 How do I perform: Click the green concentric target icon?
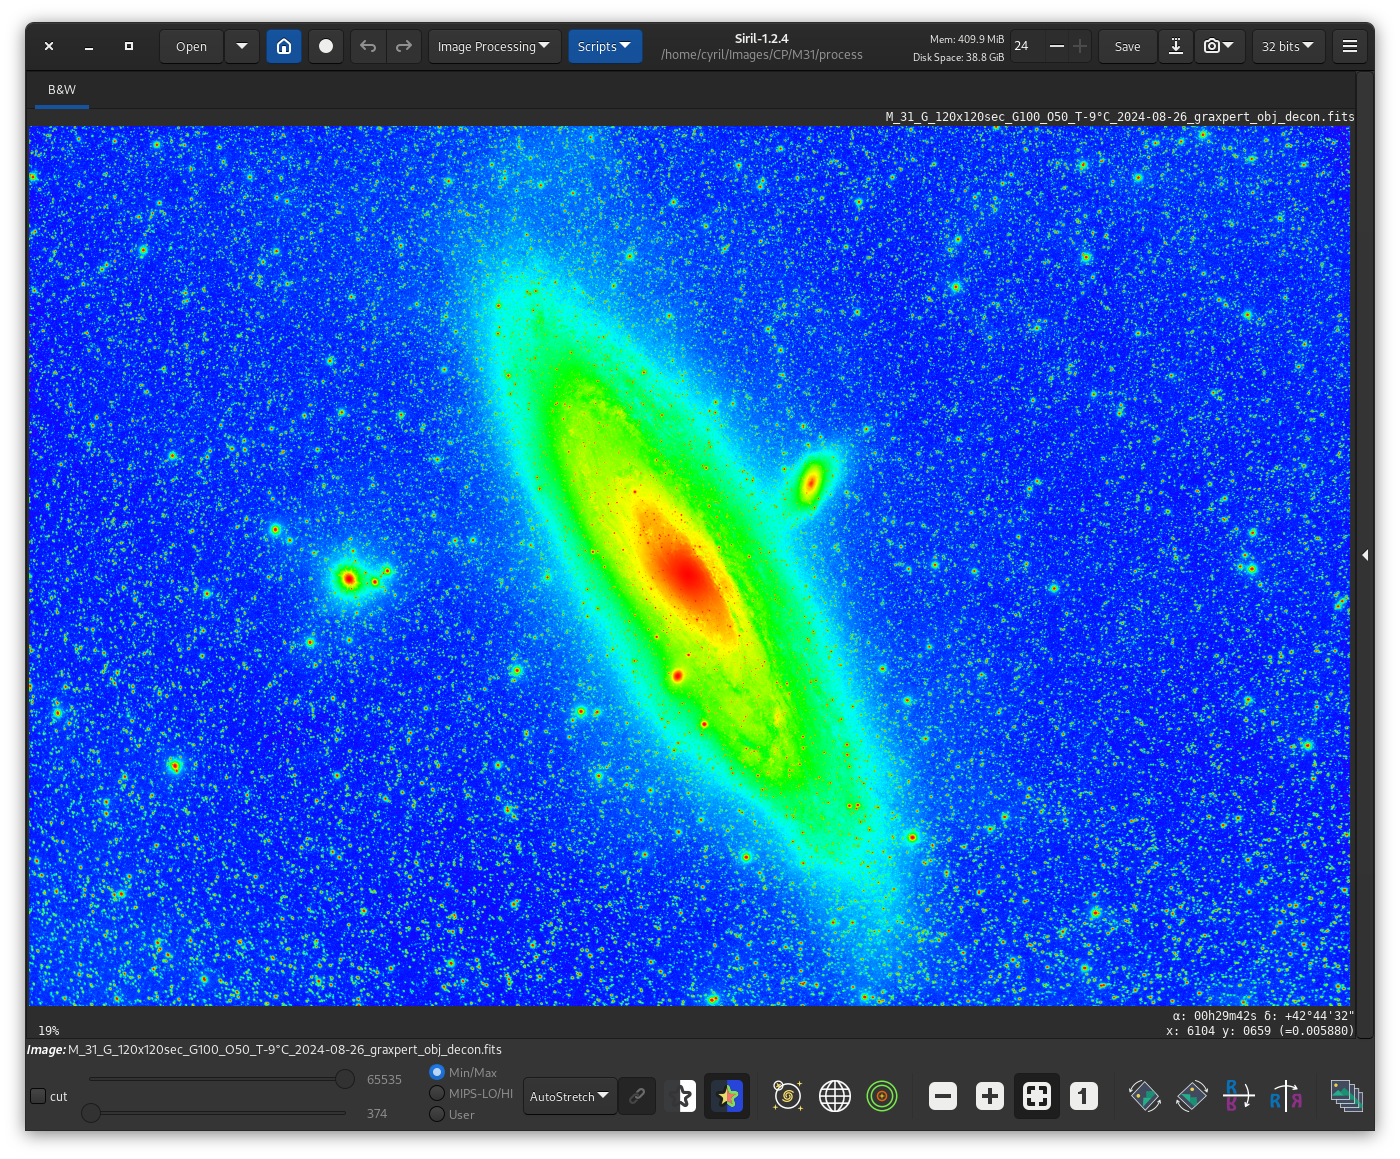pyautogui.click(x=881, y=1097)
